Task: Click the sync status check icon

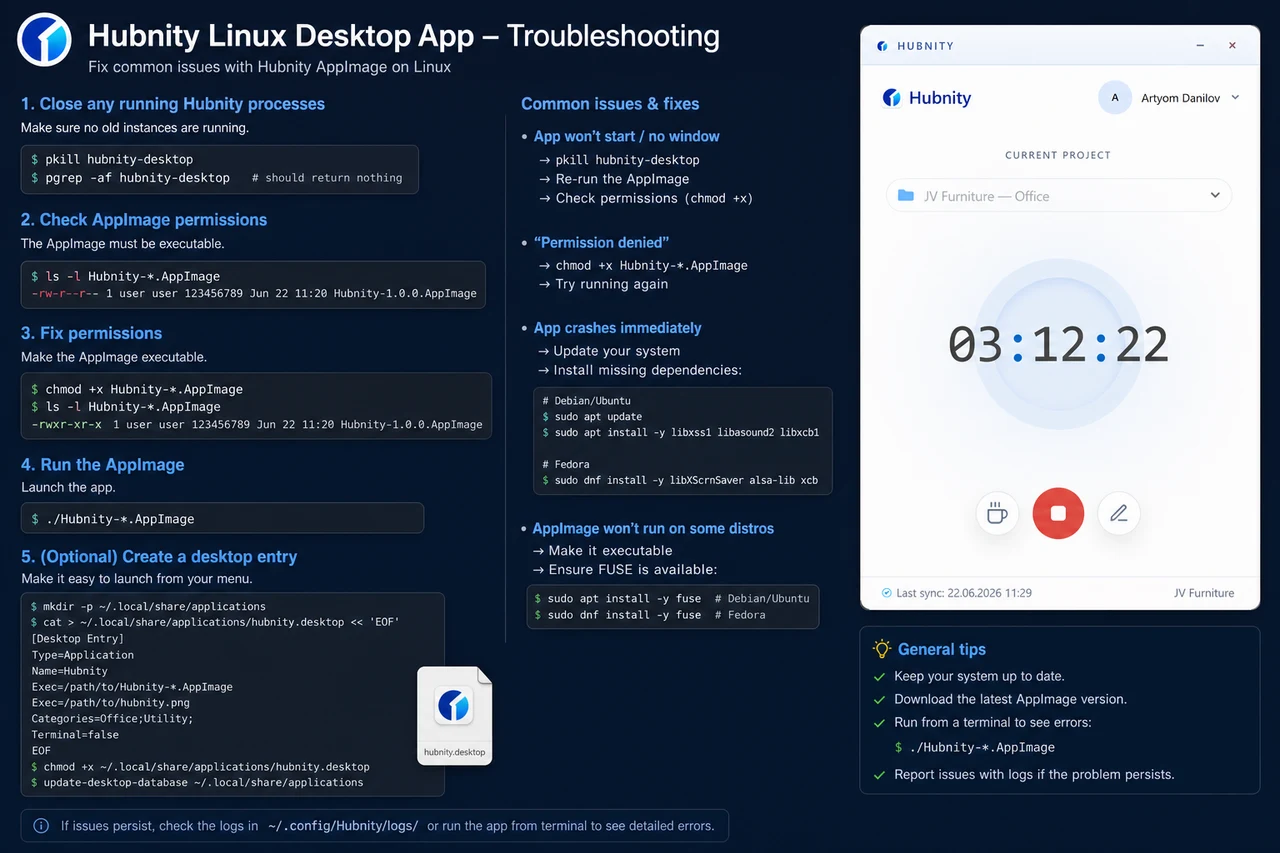Action: [886, 593]
